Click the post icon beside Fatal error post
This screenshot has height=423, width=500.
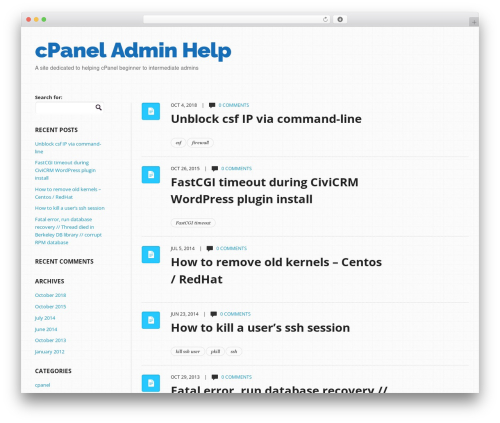[151, 383]
